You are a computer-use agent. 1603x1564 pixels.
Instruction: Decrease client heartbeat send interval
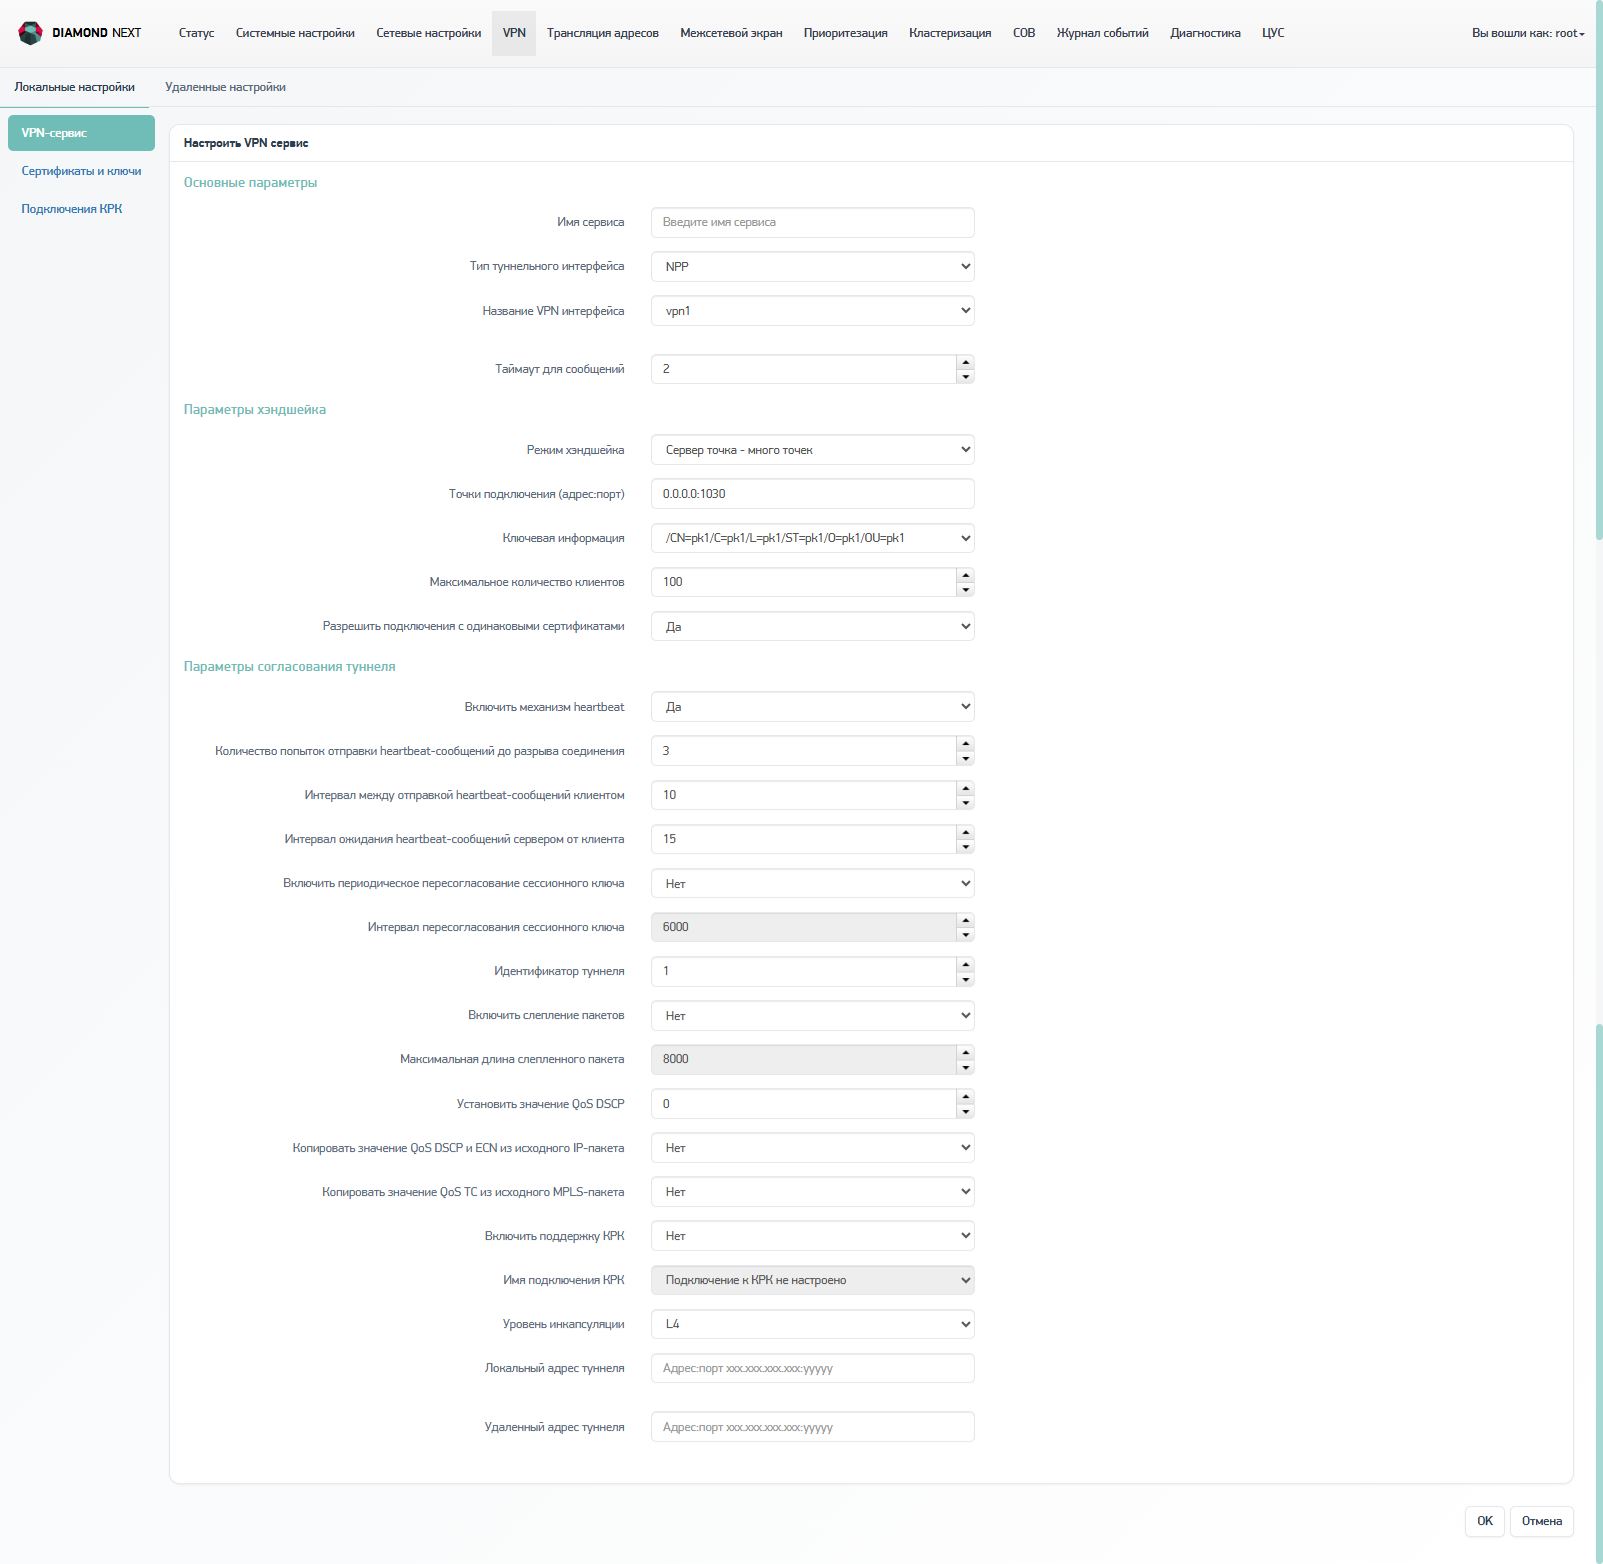point(965,803)
